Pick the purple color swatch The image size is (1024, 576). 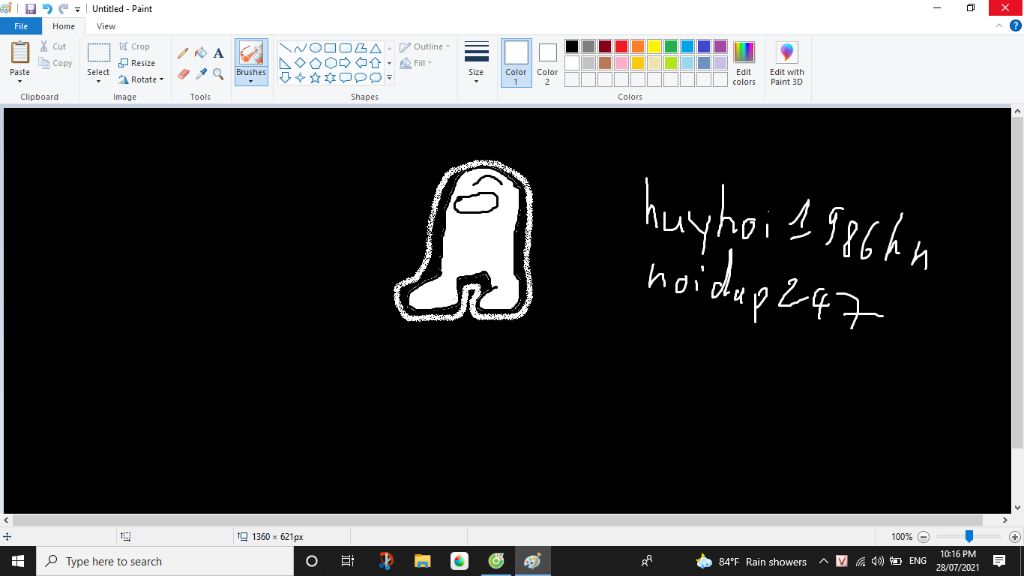pyautogui.click(x=720, y=46)
